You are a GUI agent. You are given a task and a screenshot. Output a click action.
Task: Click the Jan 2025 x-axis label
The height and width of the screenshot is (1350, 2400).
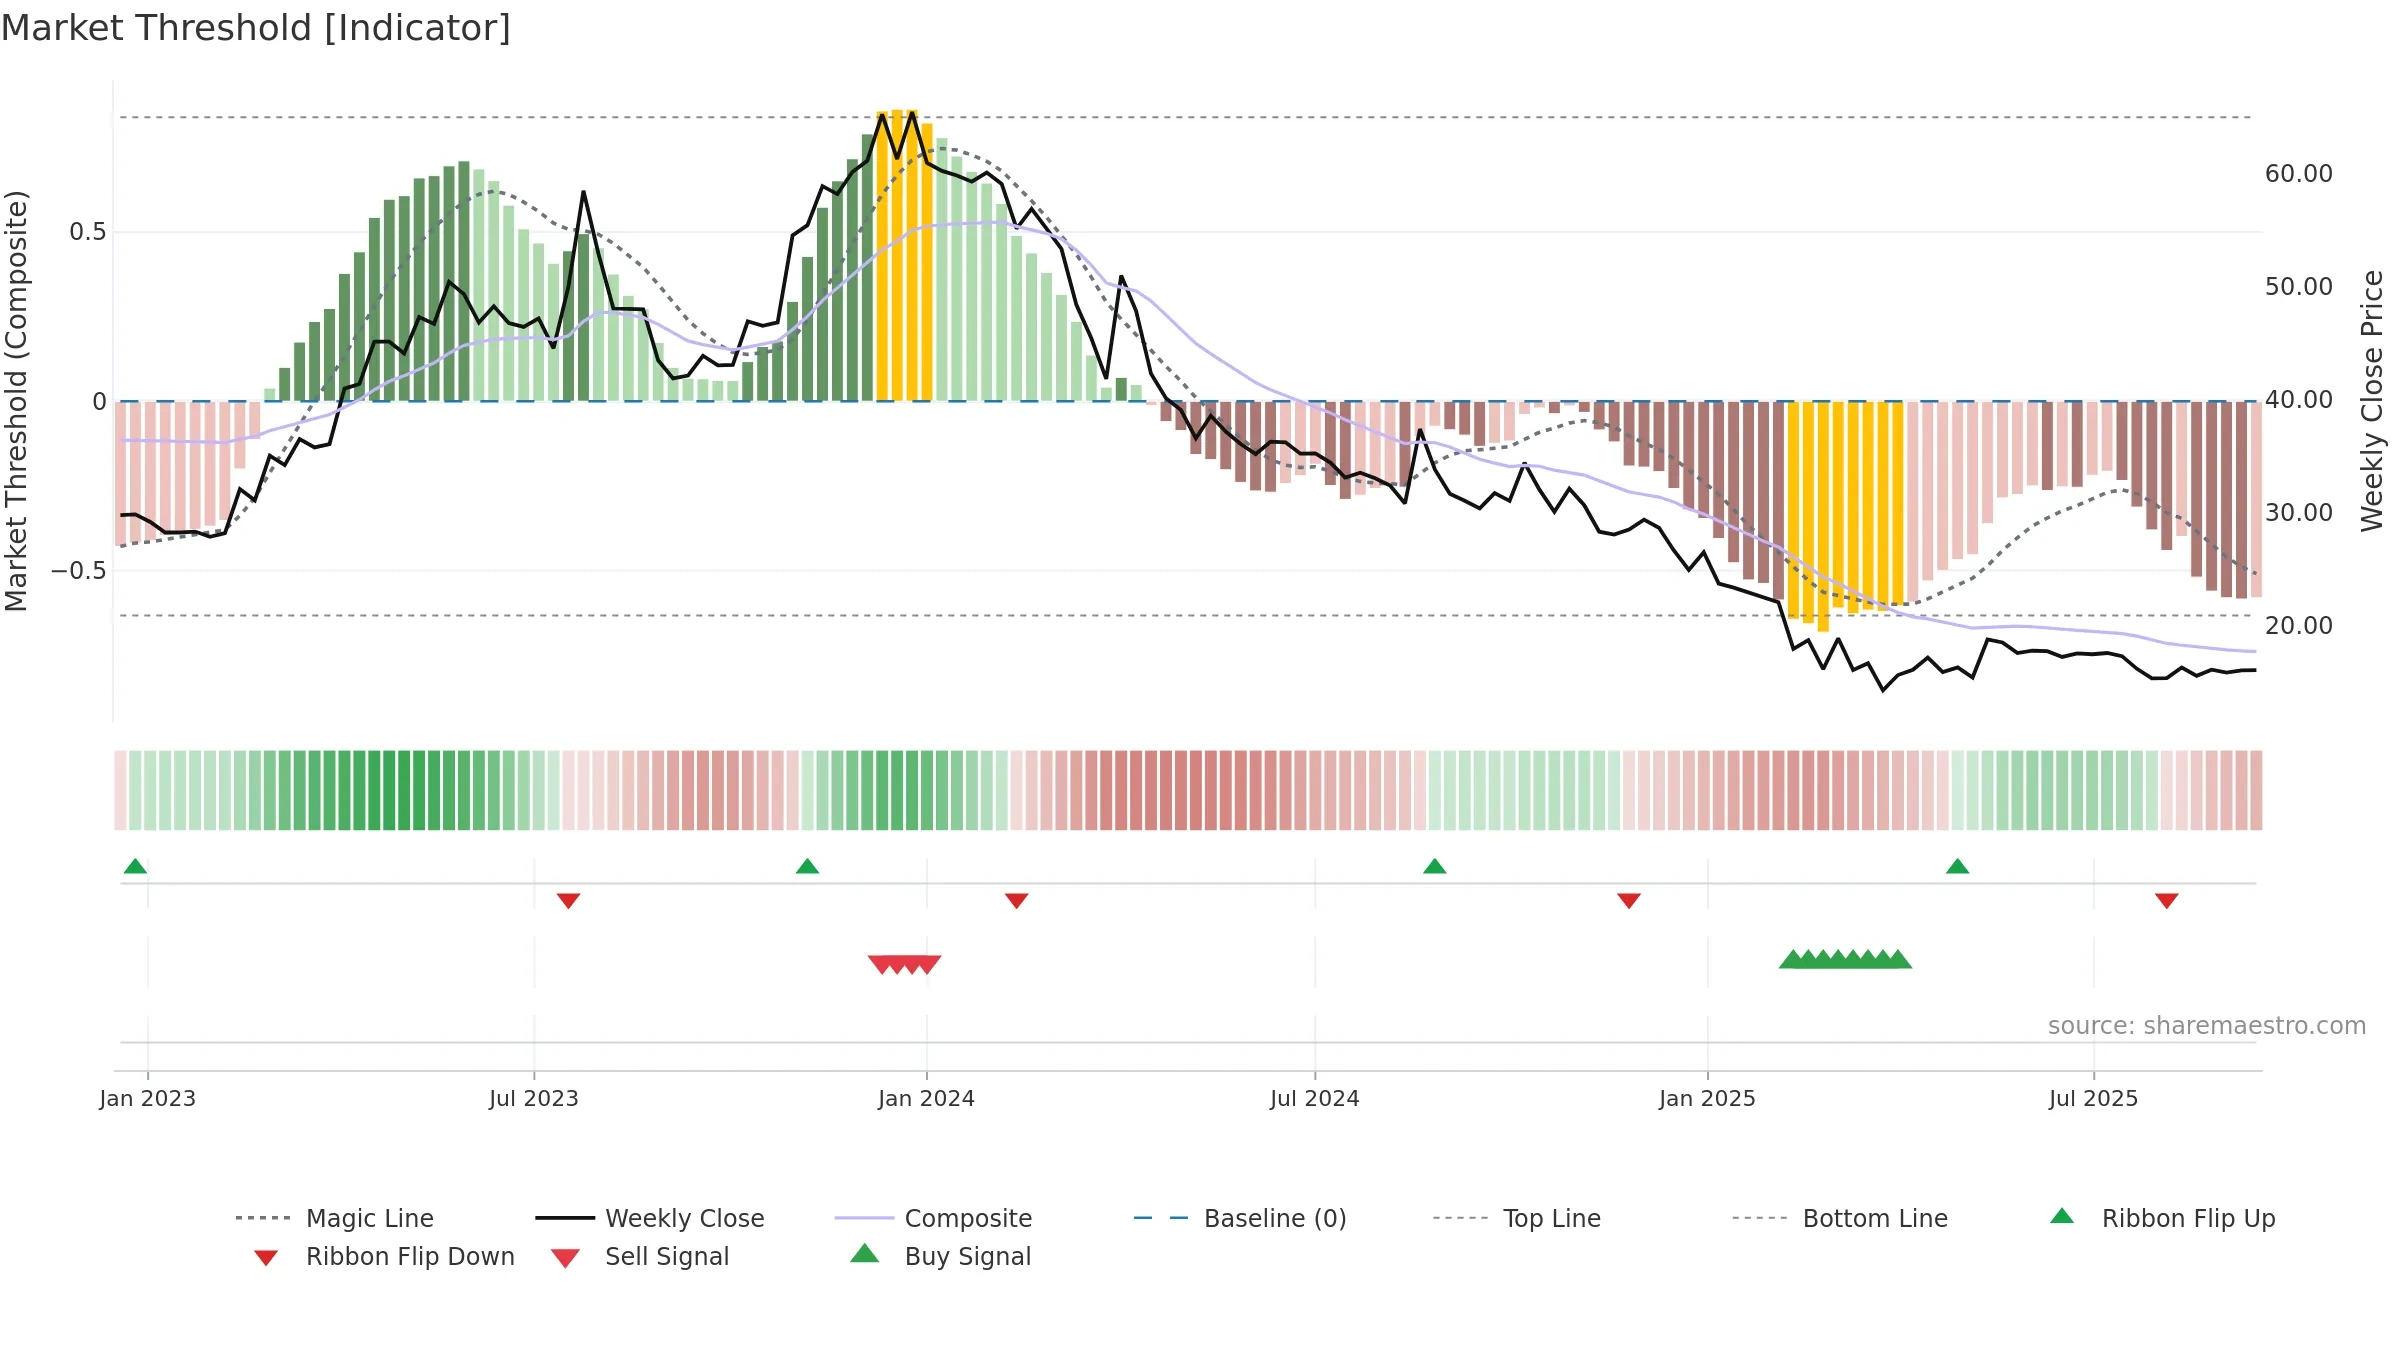(x=1707, y=1098)
